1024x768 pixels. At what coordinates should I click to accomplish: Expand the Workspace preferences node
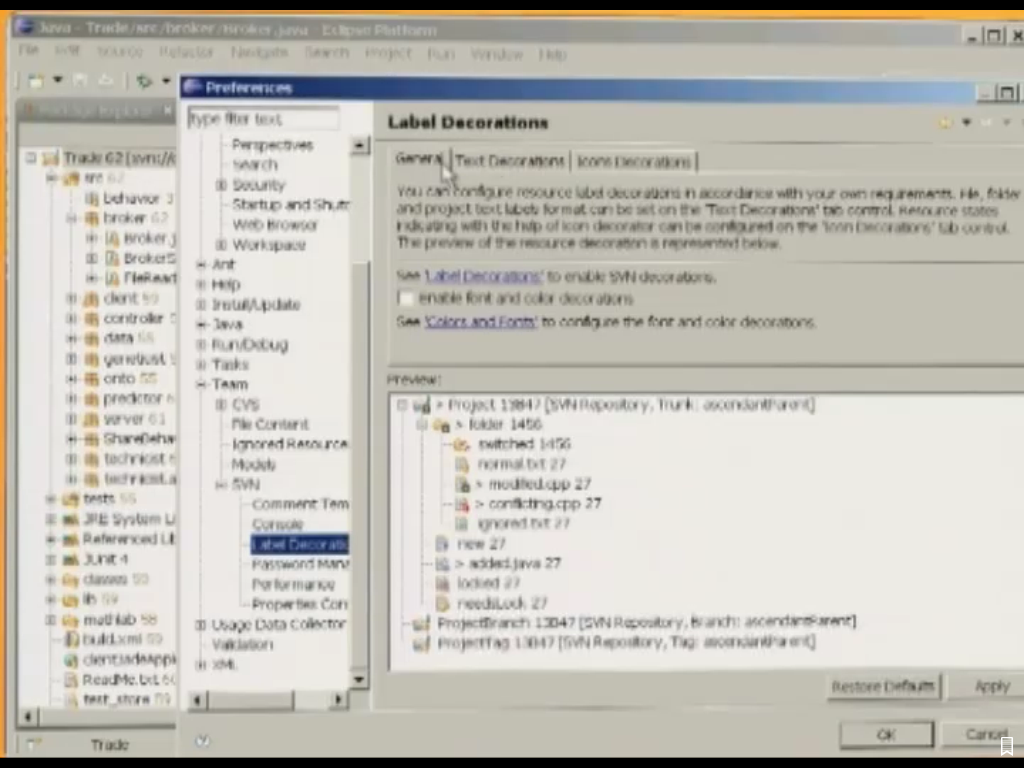click(221, 246)
